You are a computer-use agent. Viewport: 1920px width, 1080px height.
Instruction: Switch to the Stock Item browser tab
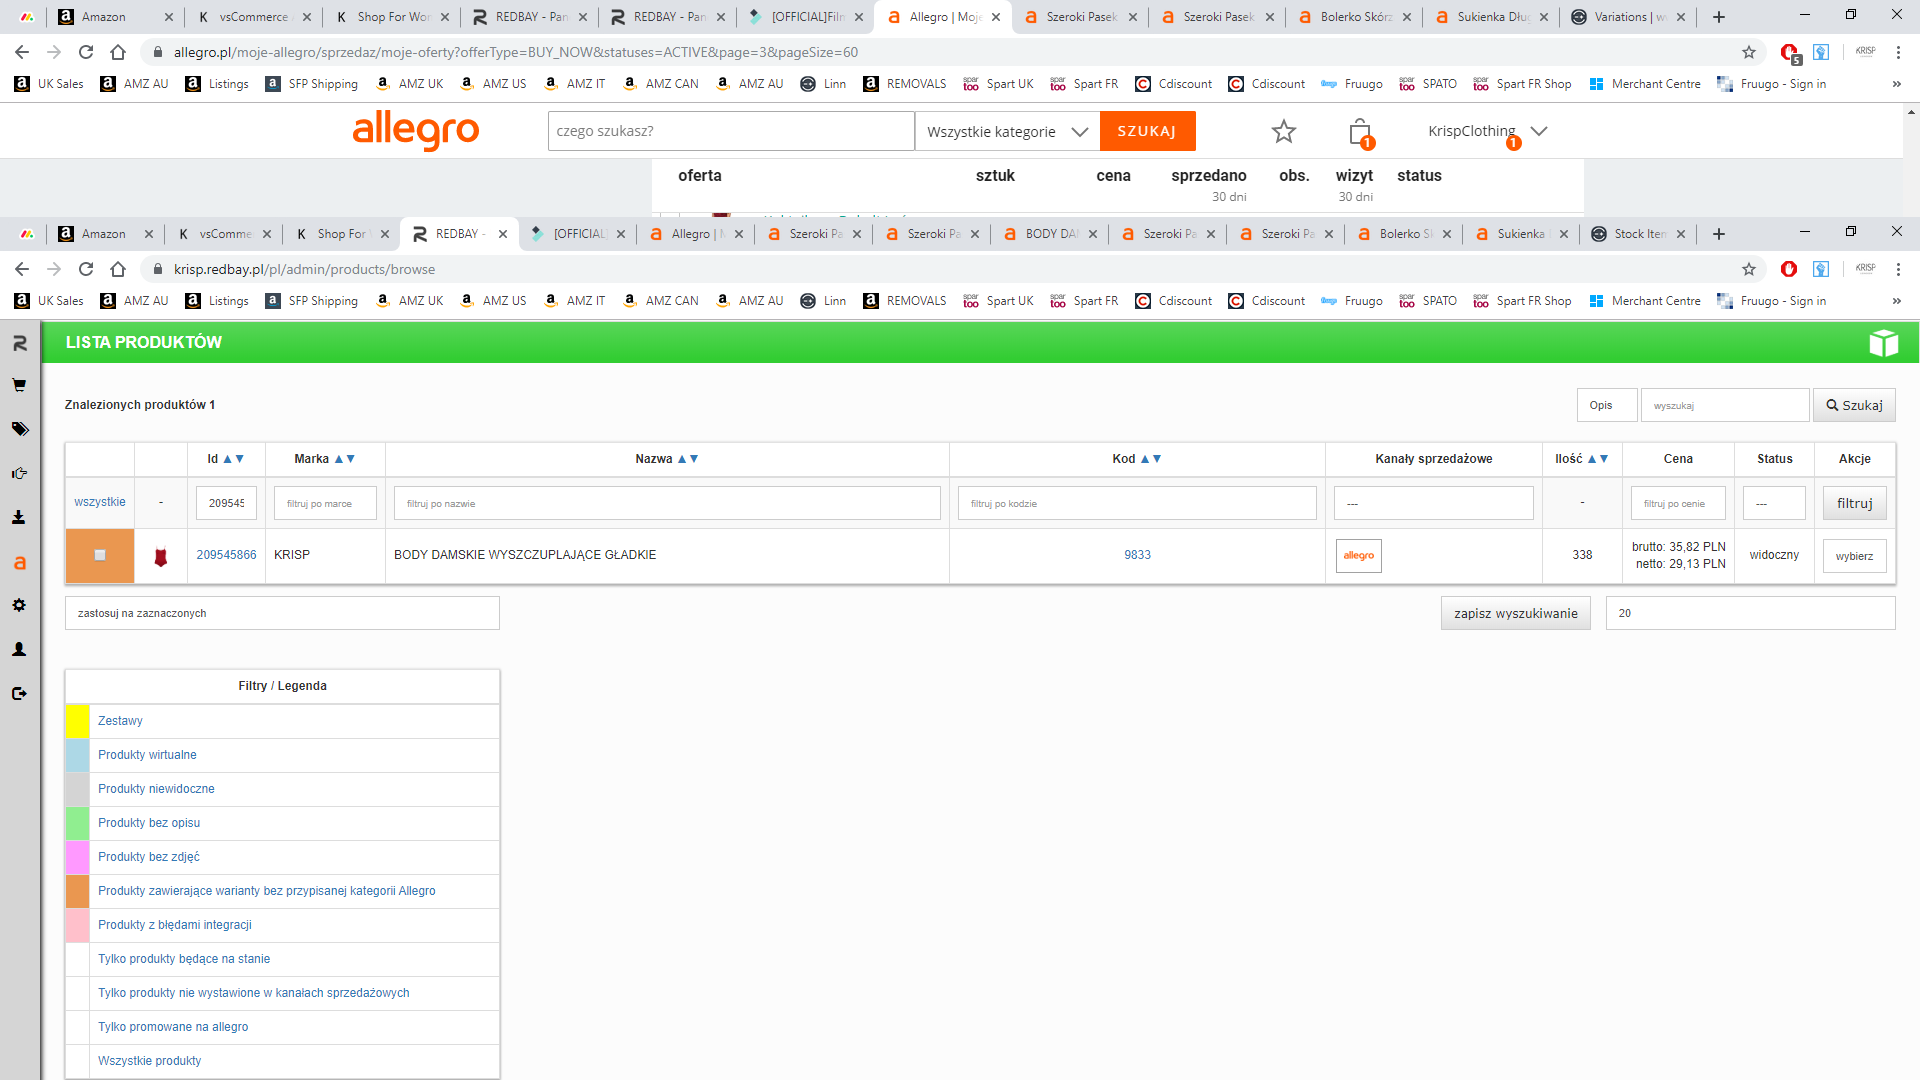[x=1638, y=234]
